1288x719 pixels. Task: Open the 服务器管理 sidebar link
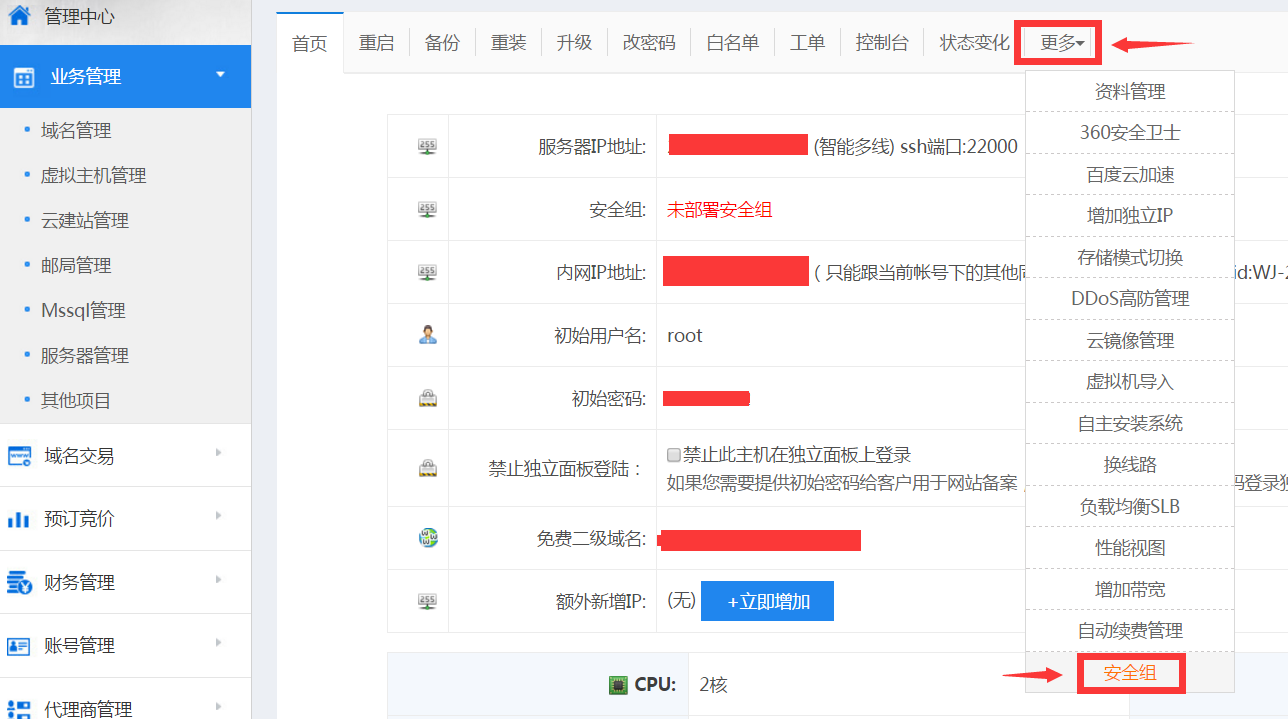(84, 356)
